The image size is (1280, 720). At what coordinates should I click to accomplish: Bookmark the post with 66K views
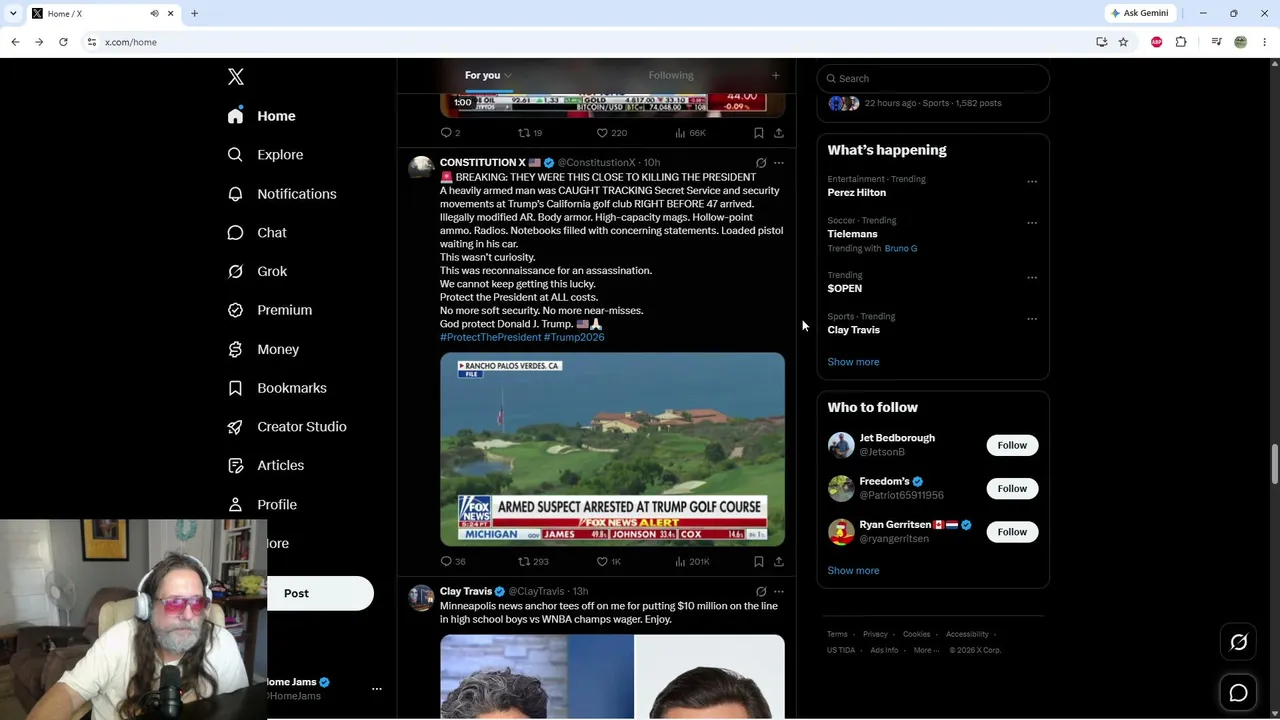pyautogui.click(x=759, y=133)
